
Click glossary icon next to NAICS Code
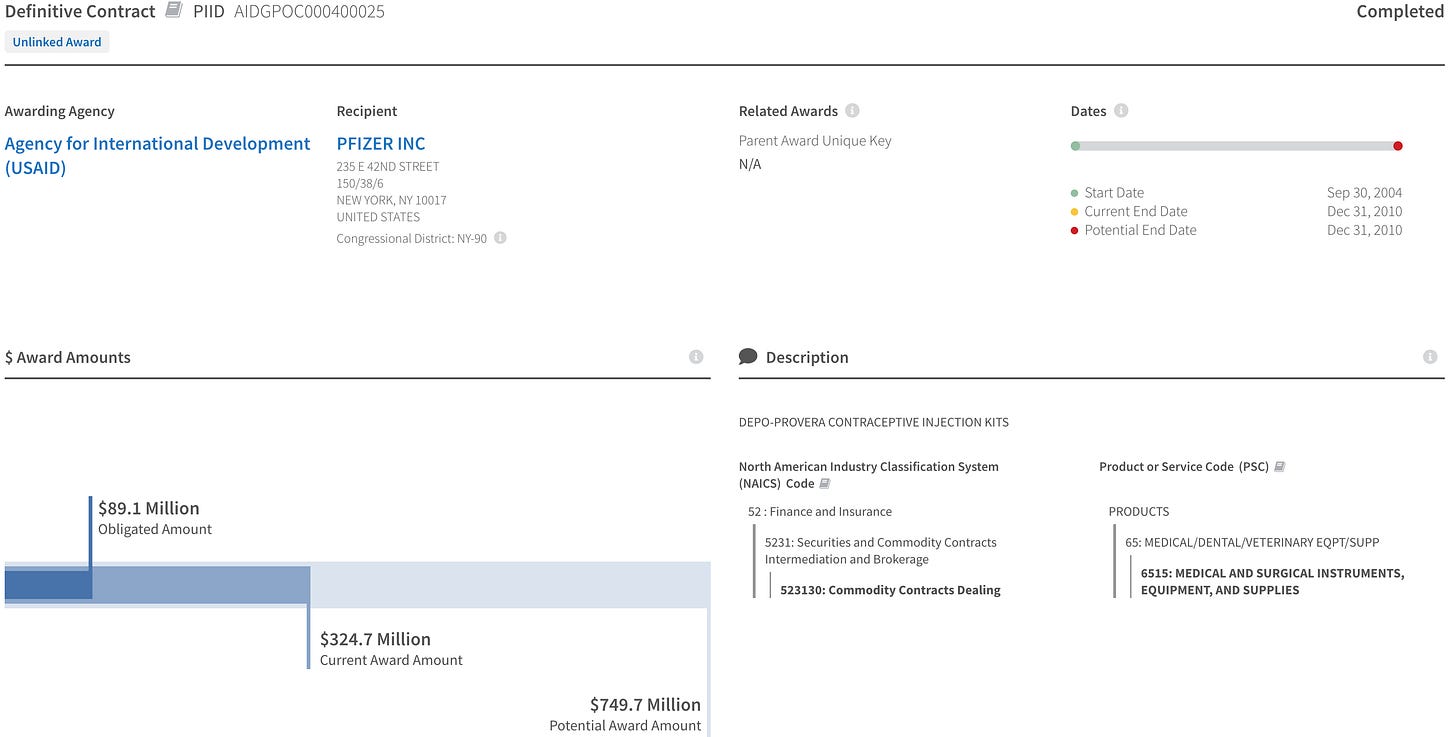[x=825, y=484]
